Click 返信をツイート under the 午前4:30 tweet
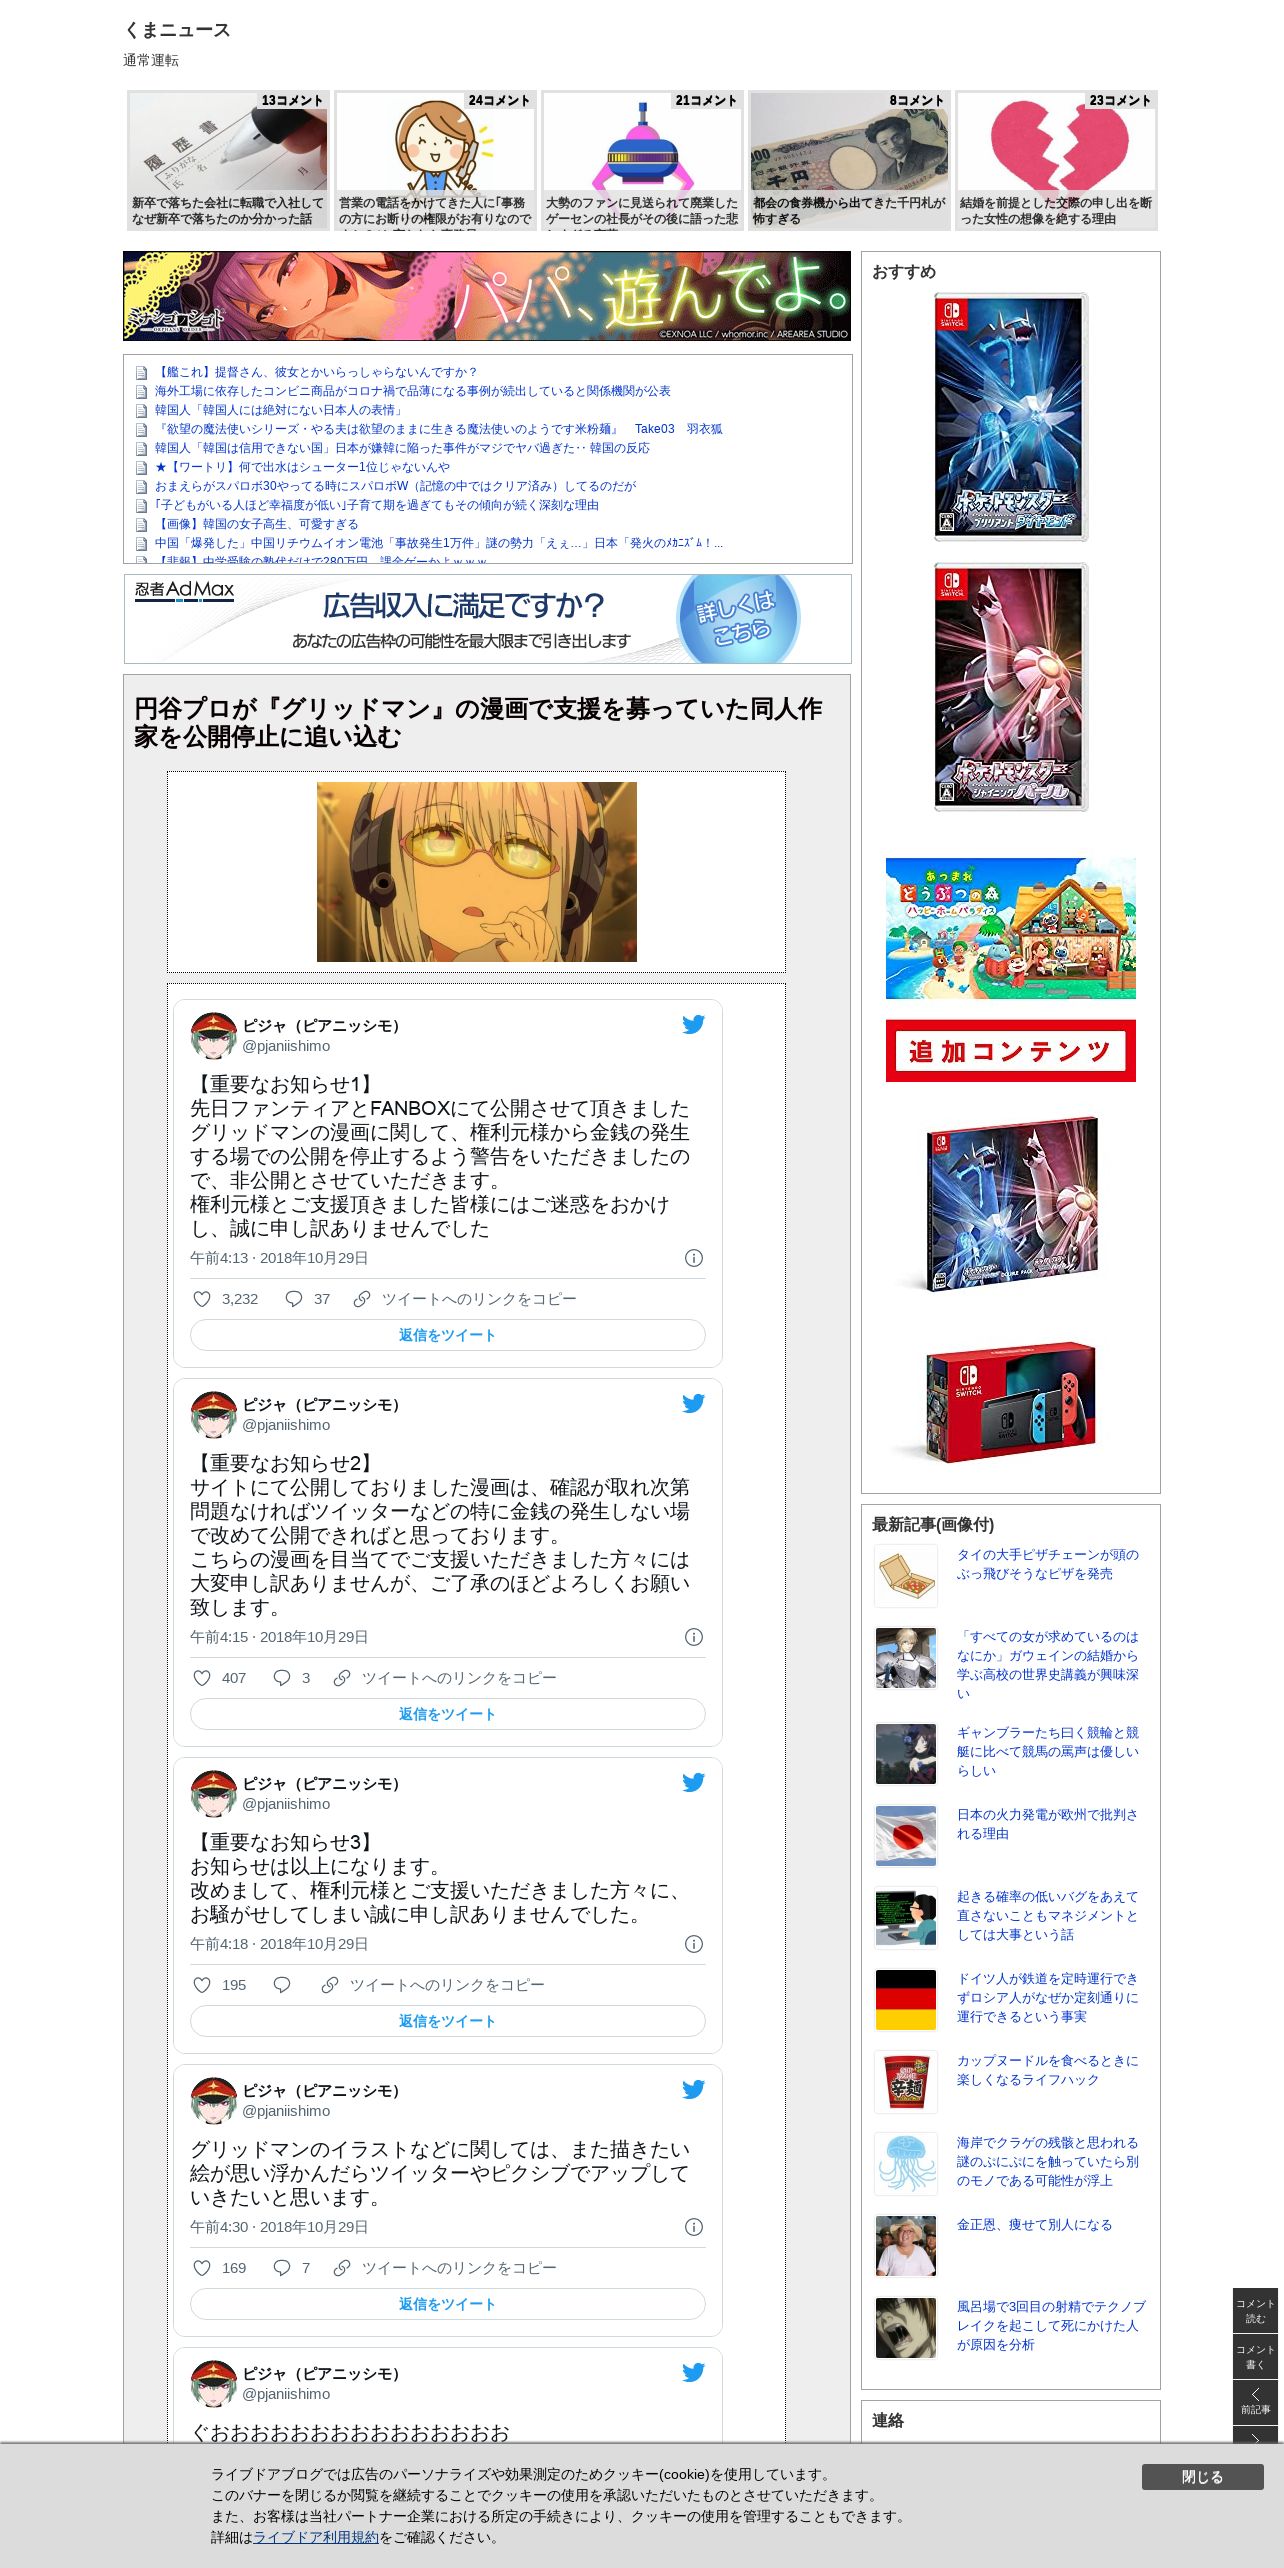This screenshot has height=2568, width=1284. point(448,2304)
